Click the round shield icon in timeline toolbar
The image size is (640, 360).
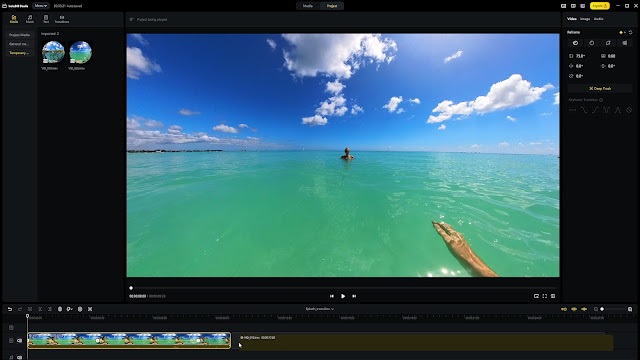(80, 309)
